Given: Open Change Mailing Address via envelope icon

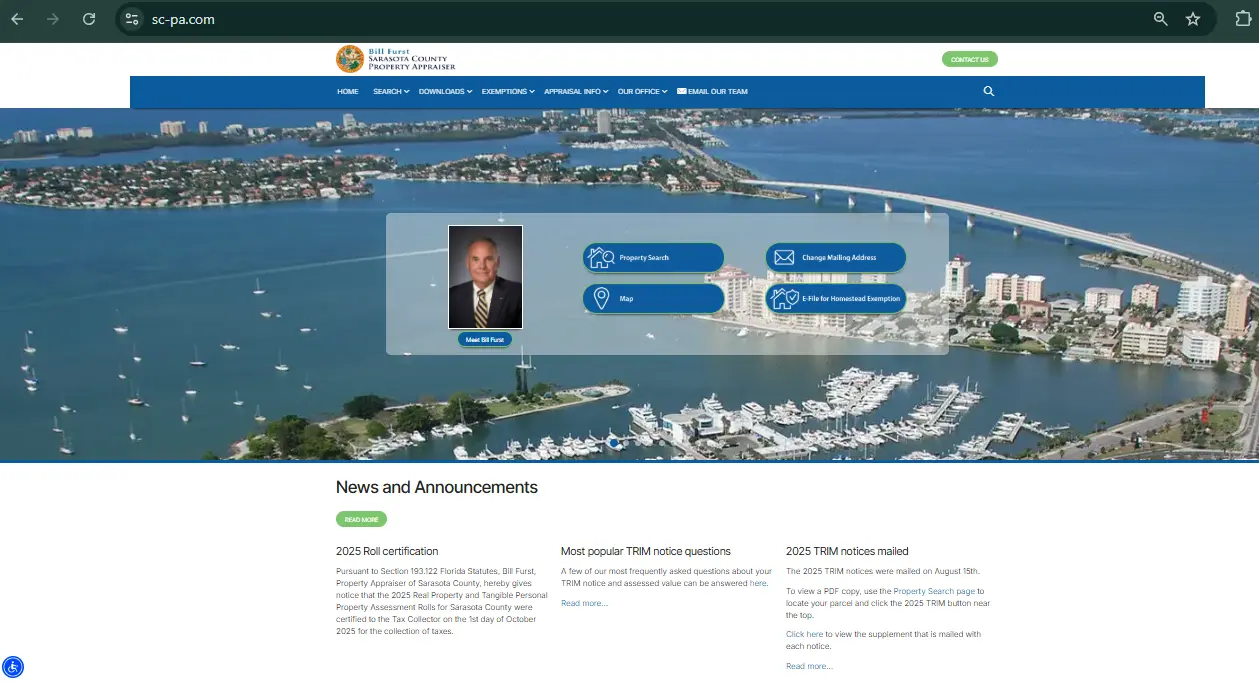Looking at the screenshot, I should (784, 257).
